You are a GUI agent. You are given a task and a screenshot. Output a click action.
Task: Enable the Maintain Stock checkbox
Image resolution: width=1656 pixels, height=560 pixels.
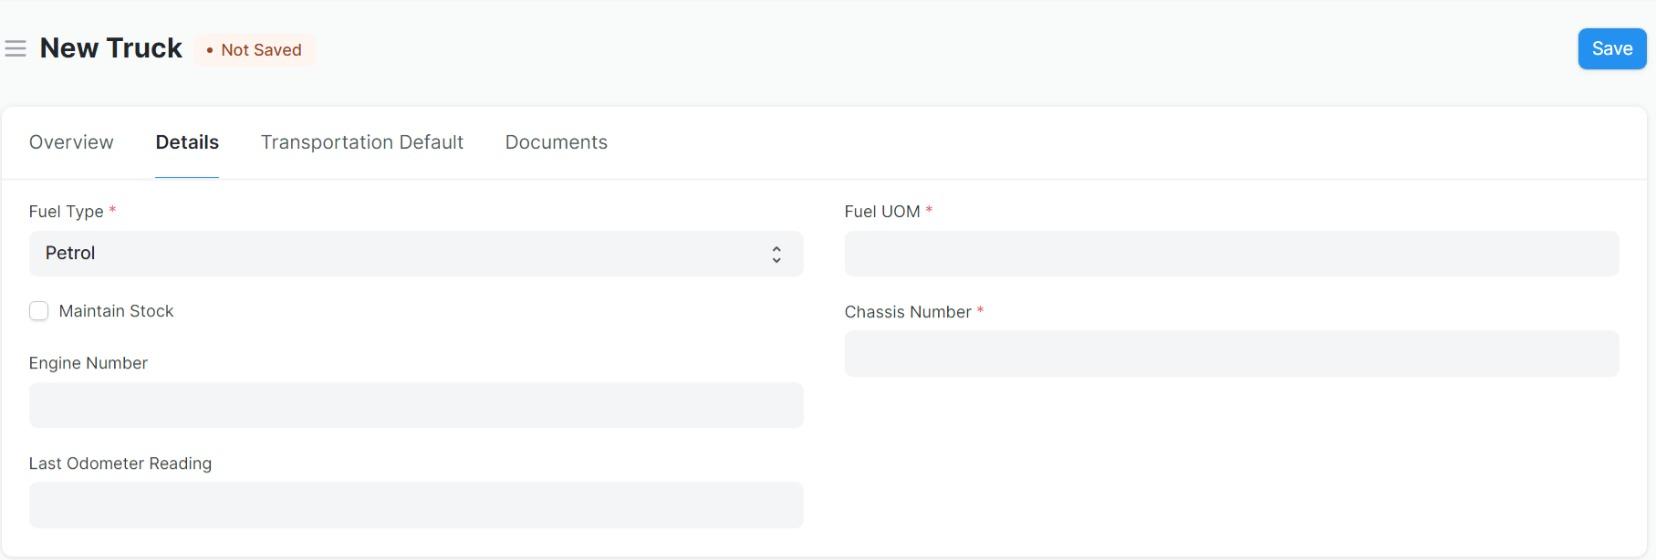39,311
